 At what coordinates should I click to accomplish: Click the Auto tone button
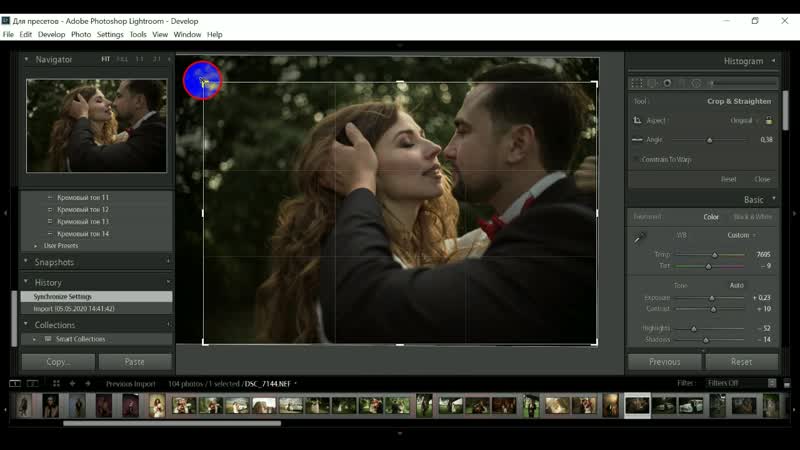(x=736, y=285)
